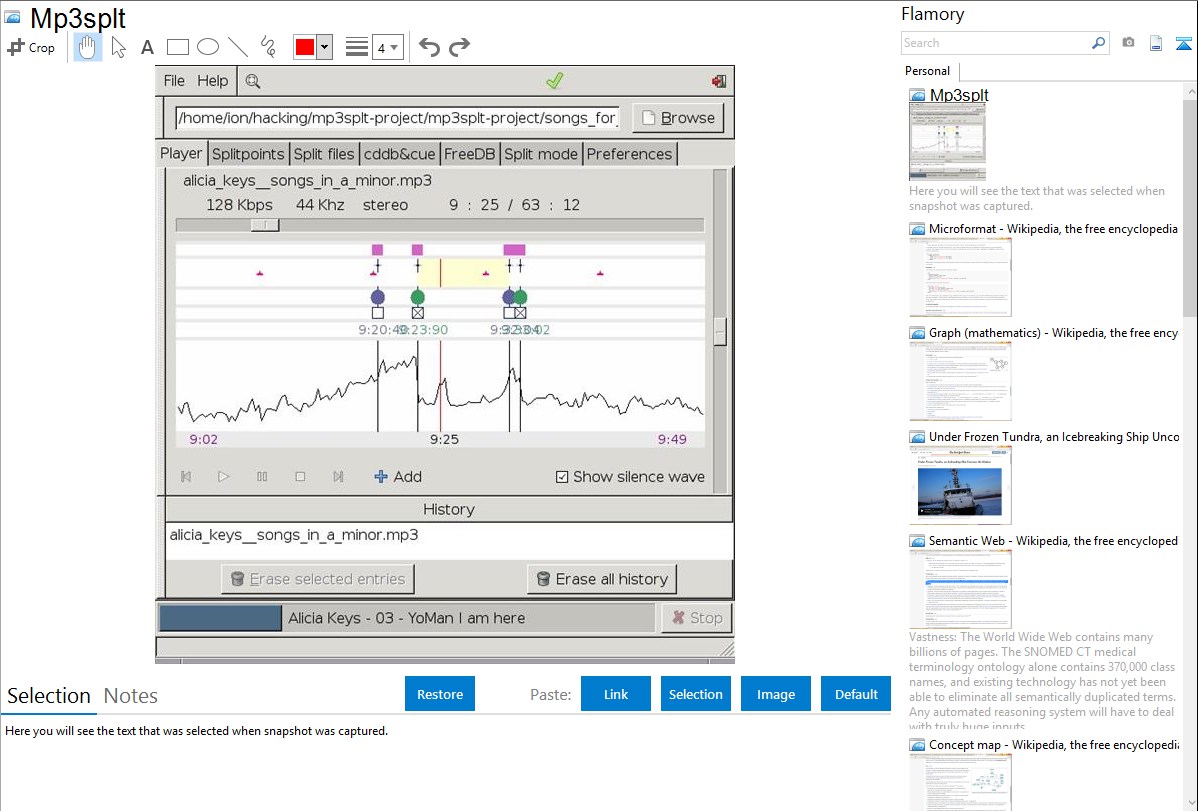Screen dimensions: 1198x811
Task: Pick the rectangle shape tool
Action: coord(178,47)
